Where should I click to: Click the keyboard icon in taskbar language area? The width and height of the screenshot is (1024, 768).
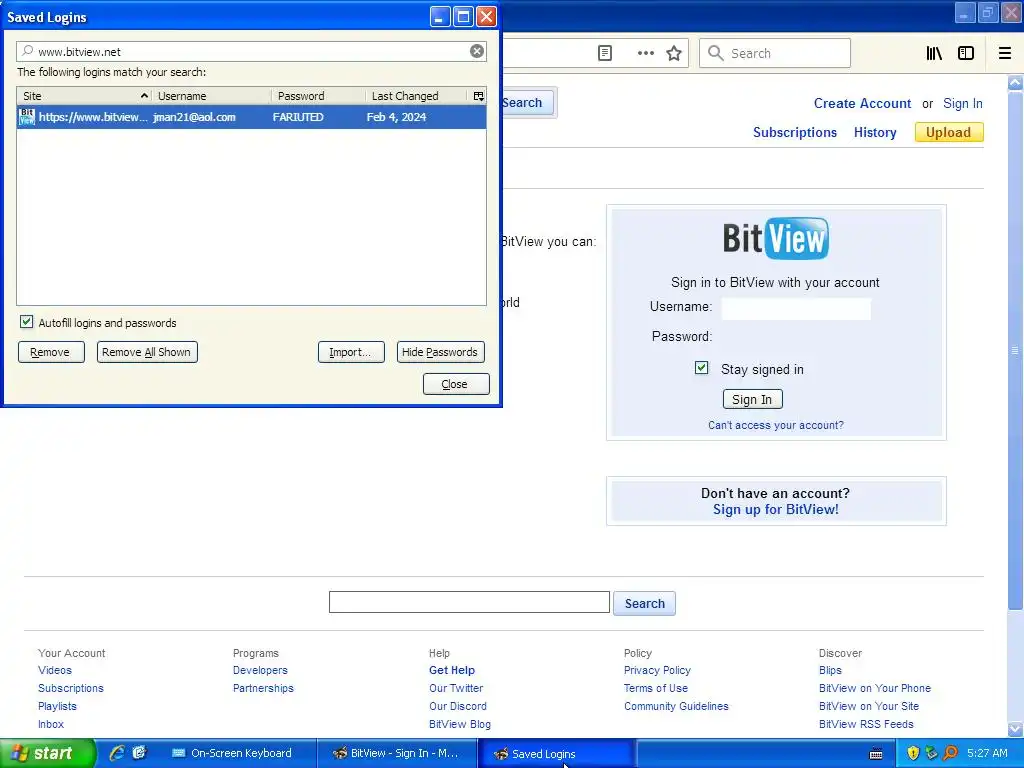876,754
